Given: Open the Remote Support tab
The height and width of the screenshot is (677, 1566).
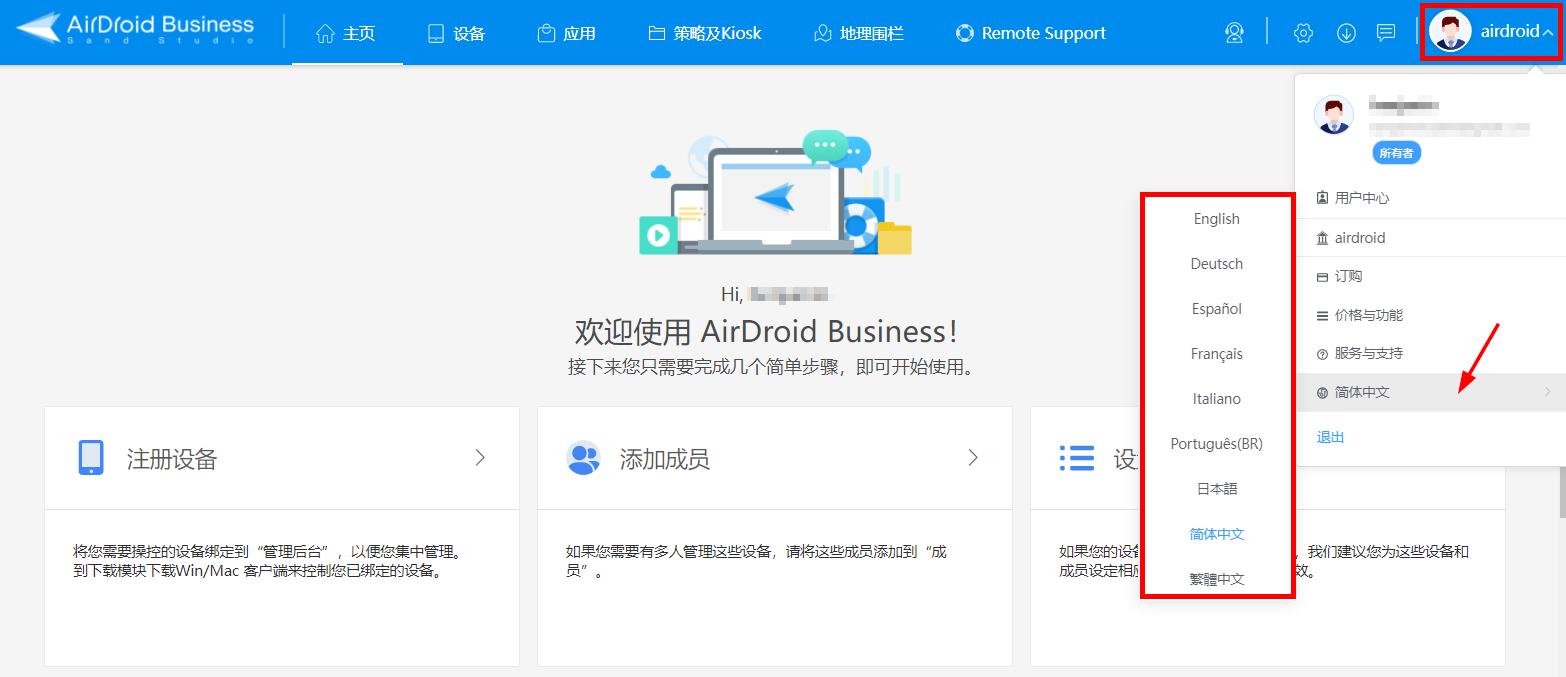Looking at the screenshot, I should (x=1031, y=33).
